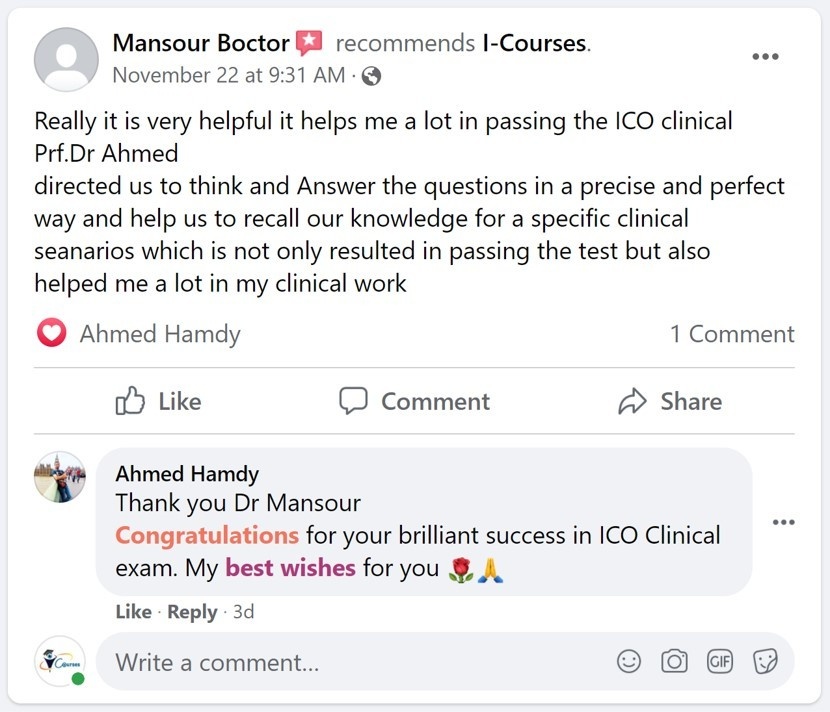The width and height of the screenshot is (830, 712).
Task: Open the emoji picker in comment box
Action: point(629,661)
